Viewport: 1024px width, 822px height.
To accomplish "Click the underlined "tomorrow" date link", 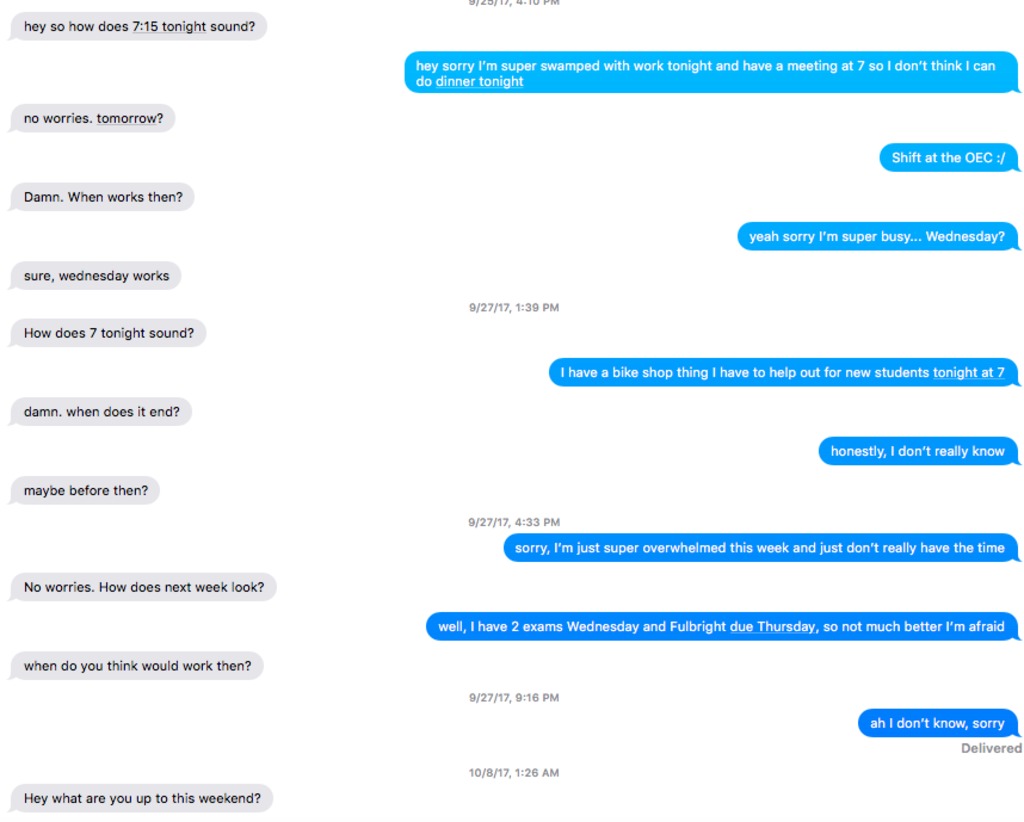I will 127,118.
